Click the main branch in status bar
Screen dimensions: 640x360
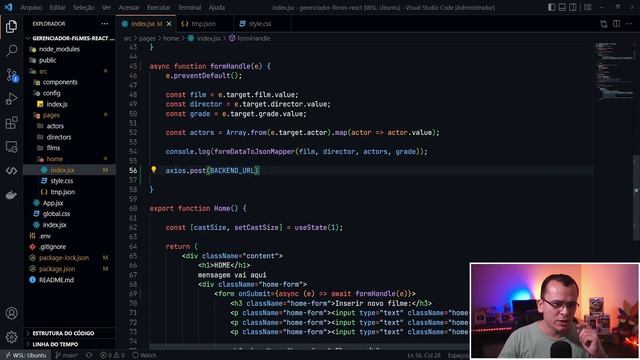(x=66, y=355)
